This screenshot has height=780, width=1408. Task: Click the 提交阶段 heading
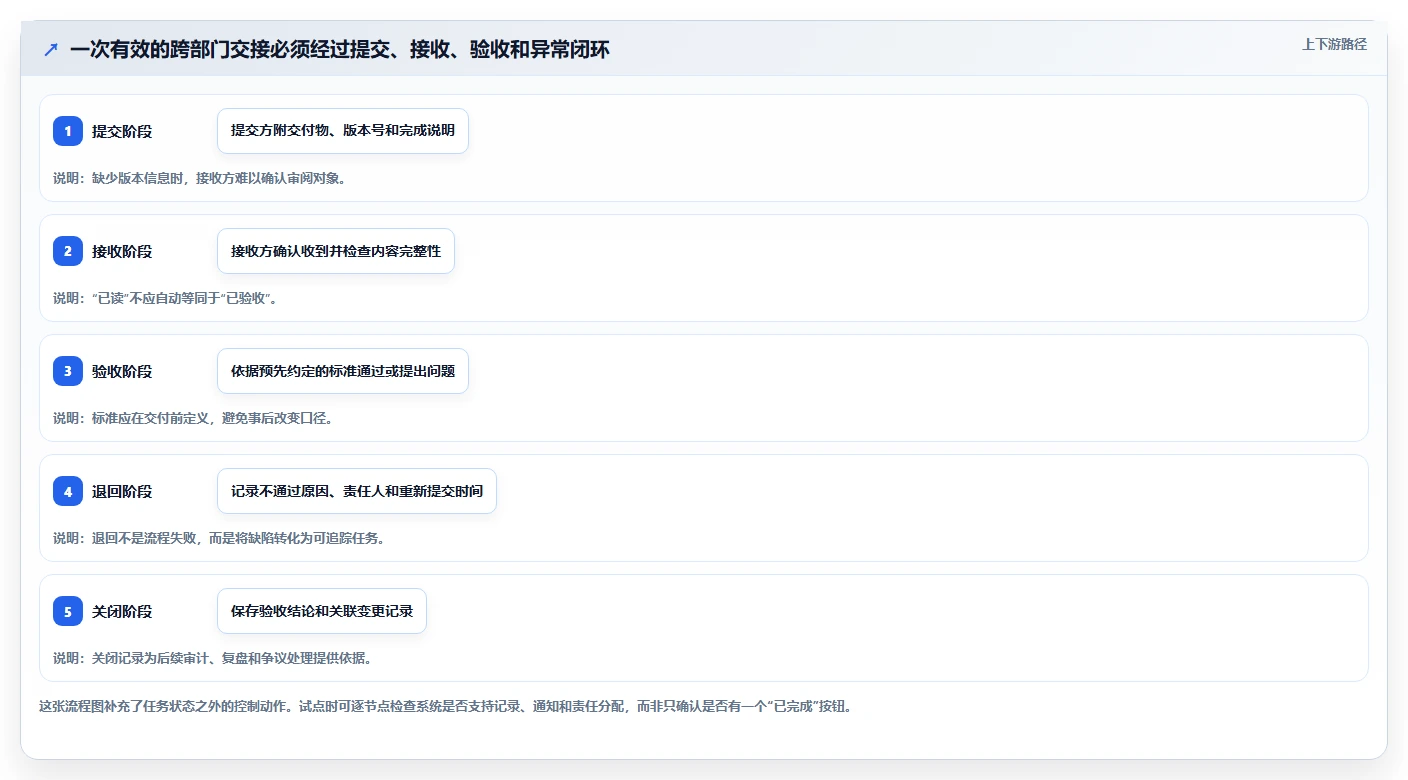tap(122, 131)
